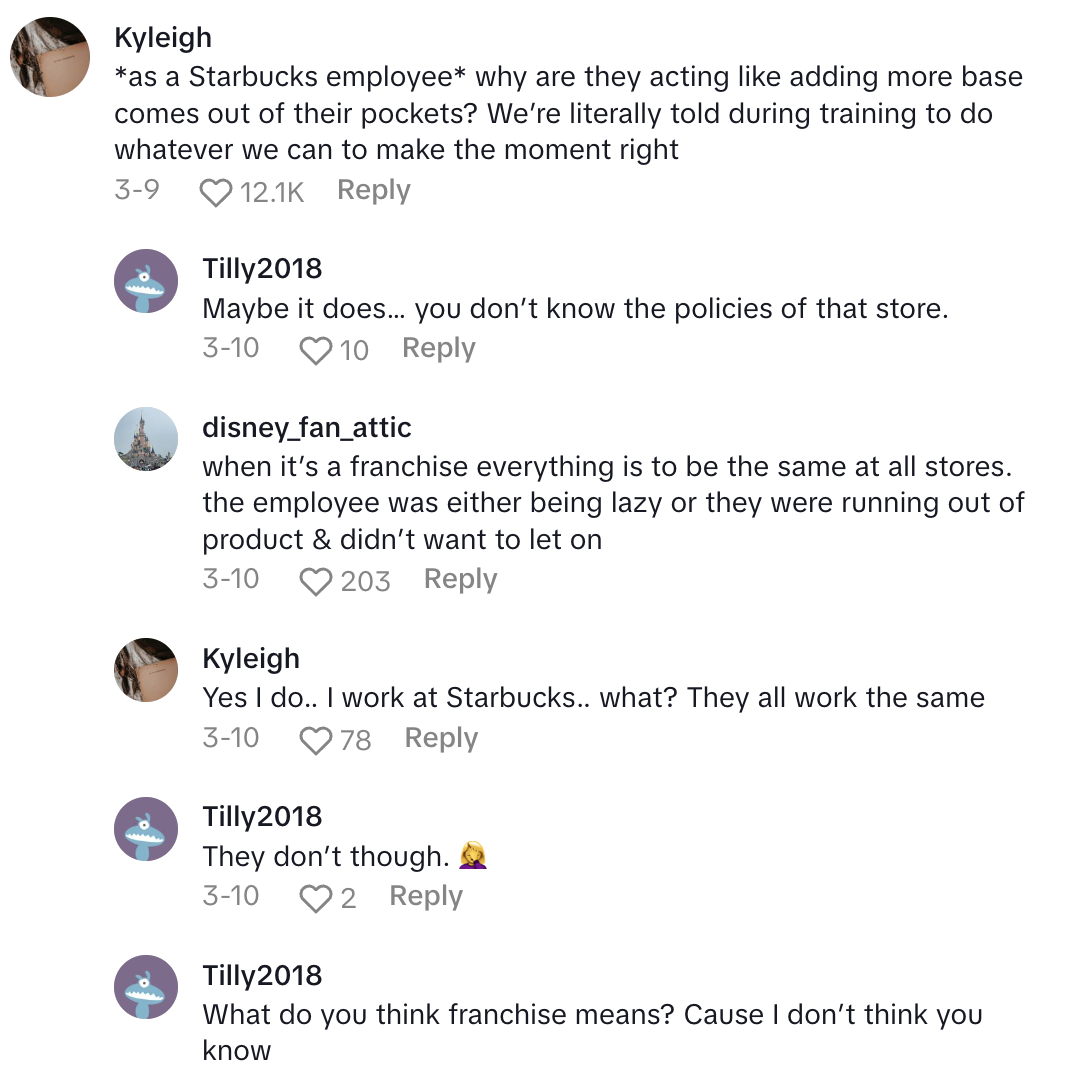Open Tilly2018 username on franchise question
1070x1074 pixels.
[x=262, y=976]
